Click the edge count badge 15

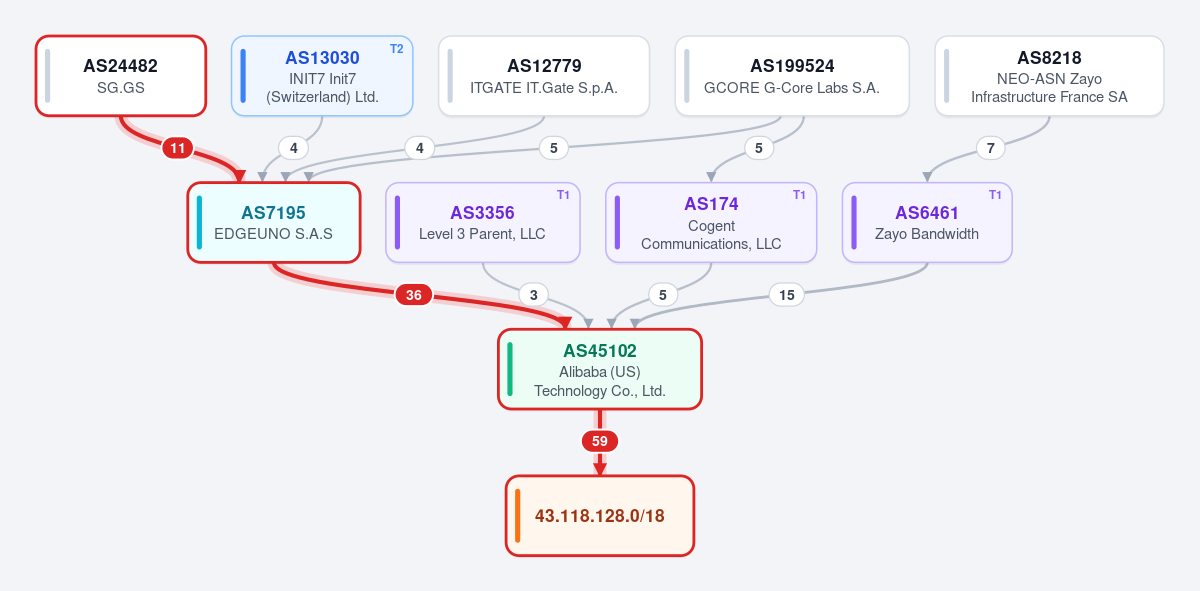(x=787, y=295)
